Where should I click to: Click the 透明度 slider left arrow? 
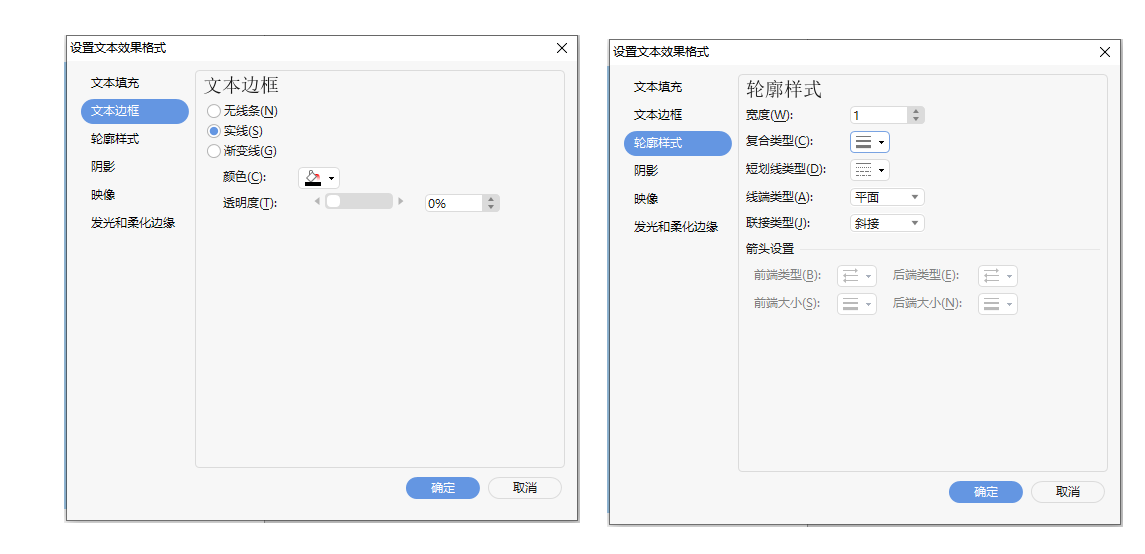coord(317,201)
